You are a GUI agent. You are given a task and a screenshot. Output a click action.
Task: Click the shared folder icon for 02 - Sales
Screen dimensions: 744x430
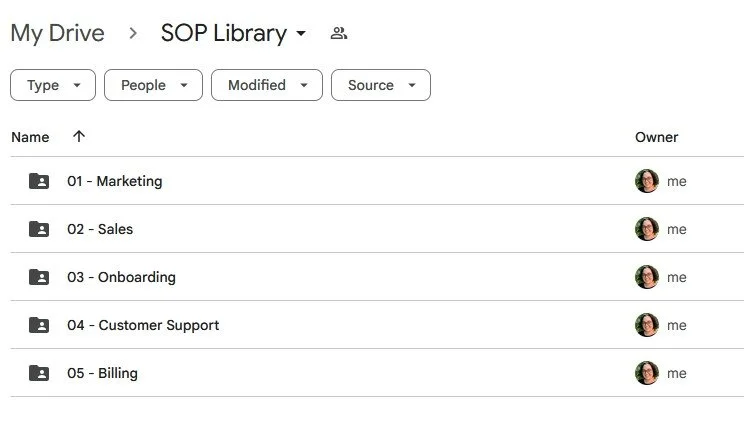point(39,229)
